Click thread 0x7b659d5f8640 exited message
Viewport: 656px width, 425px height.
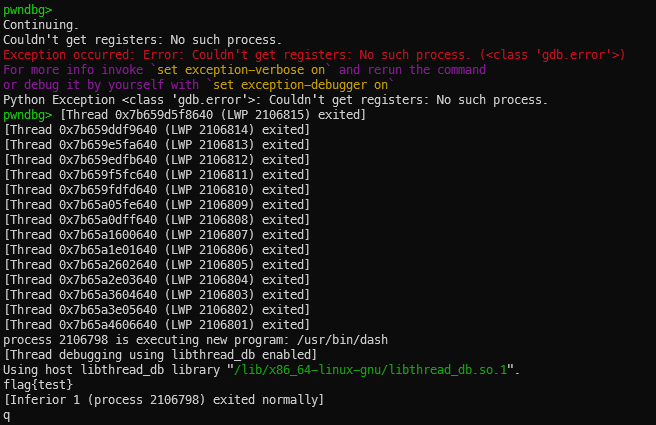tap(213, 115)
